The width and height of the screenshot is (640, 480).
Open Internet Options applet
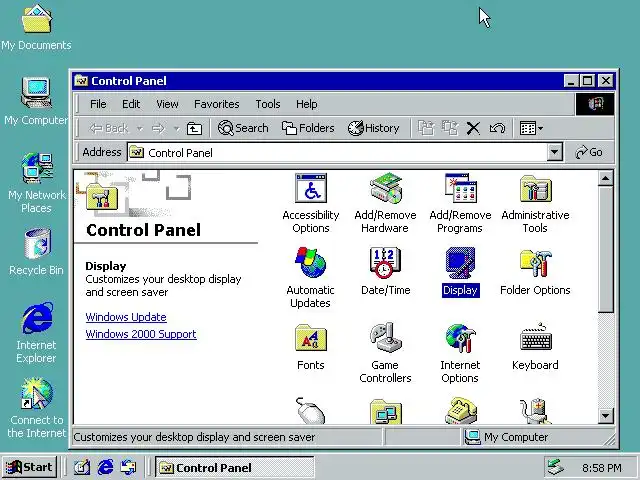460,353
